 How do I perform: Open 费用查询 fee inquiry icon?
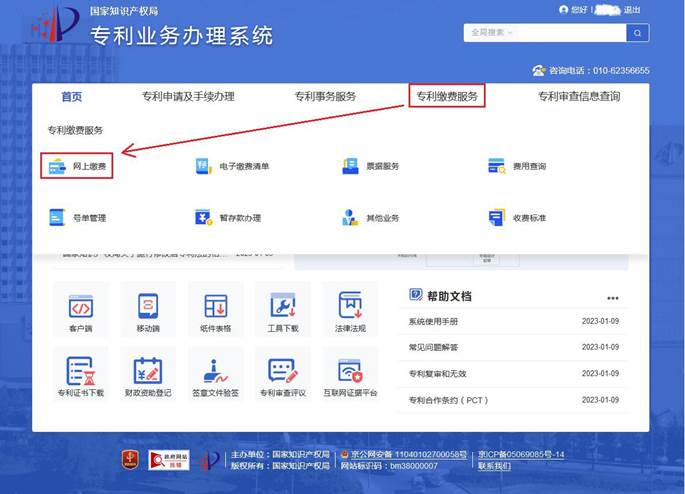497,166
